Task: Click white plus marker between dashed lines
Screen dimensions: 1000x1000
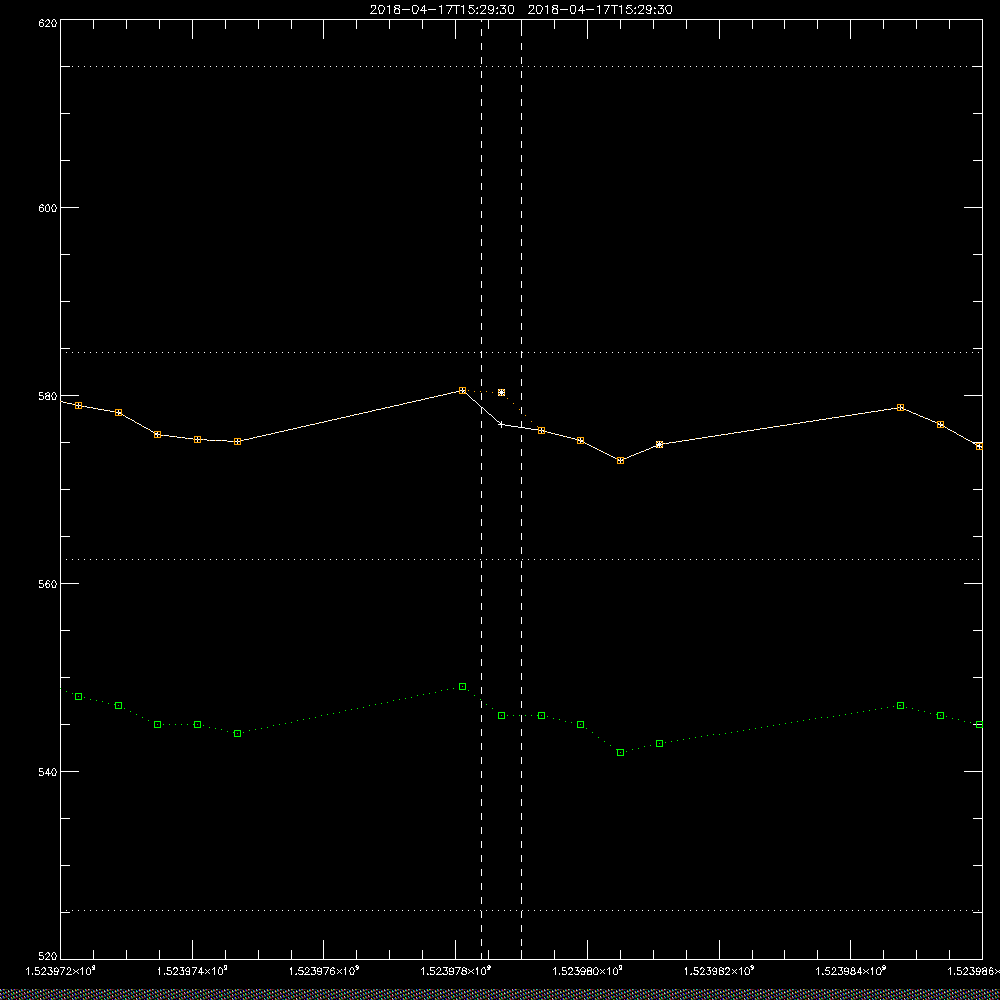Action: pos(501,424)
